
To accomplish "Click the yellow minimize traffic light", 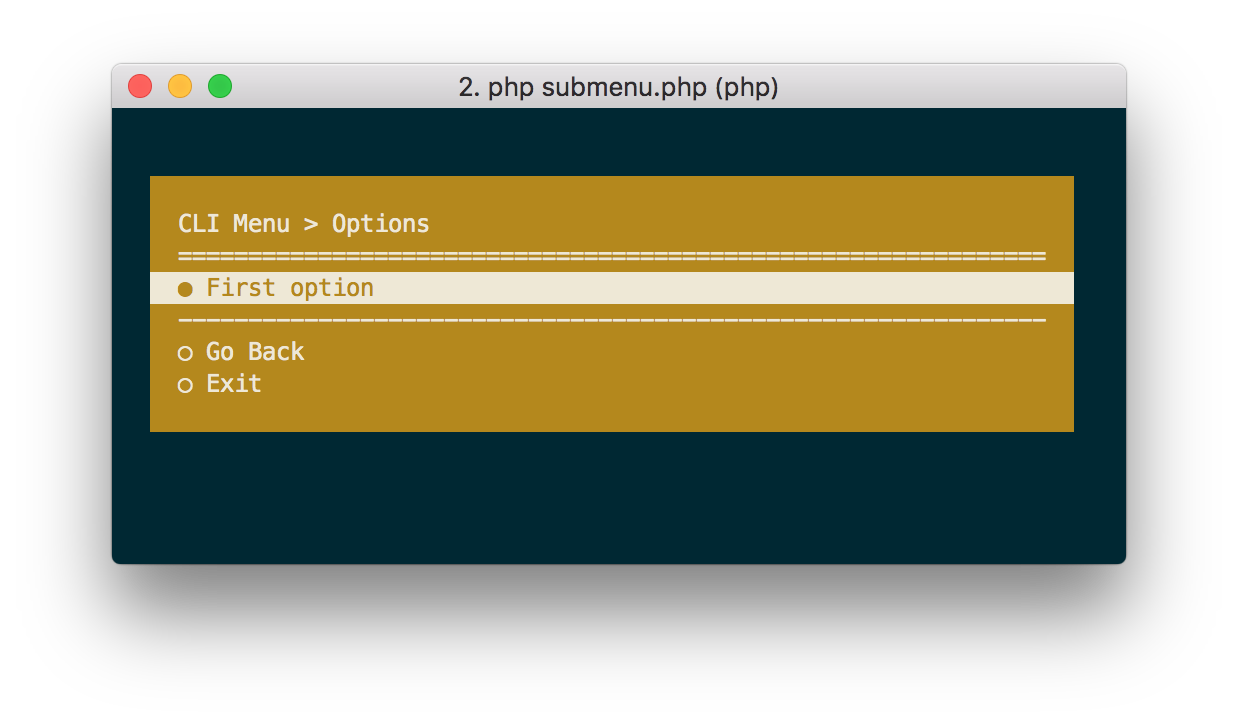I will point(180,87).
